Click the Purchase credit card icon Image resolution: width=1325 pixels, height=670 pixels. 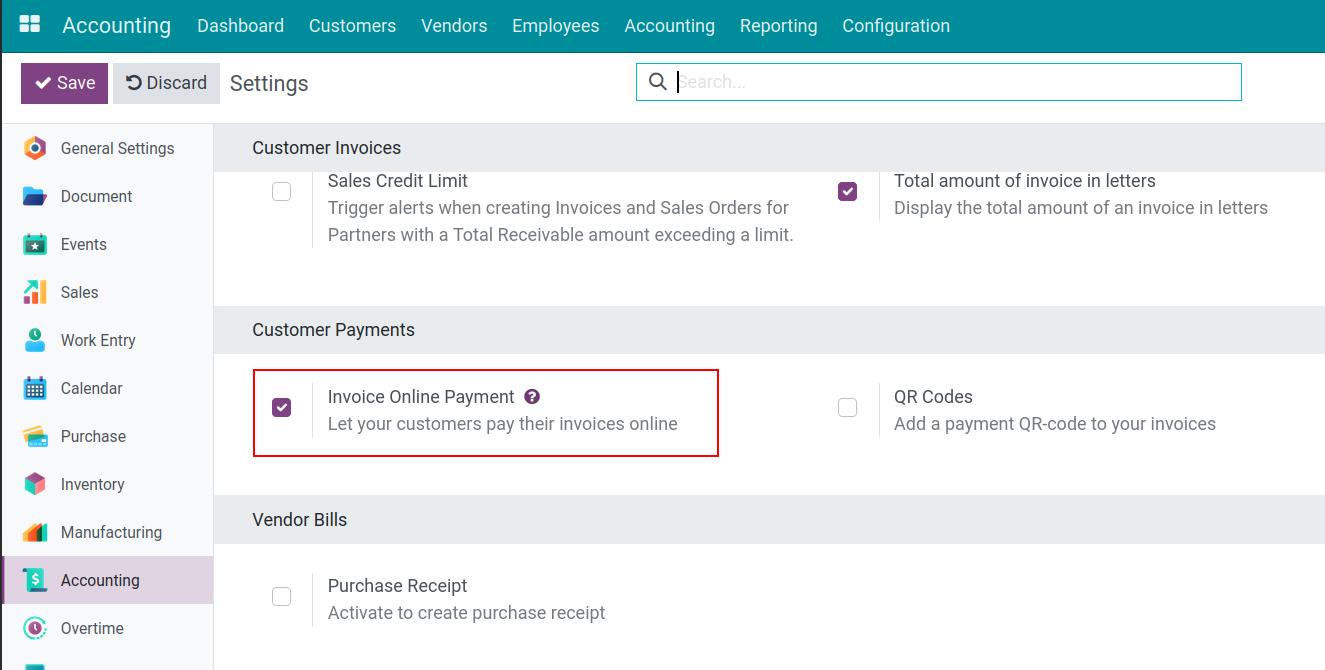[35, 436]
